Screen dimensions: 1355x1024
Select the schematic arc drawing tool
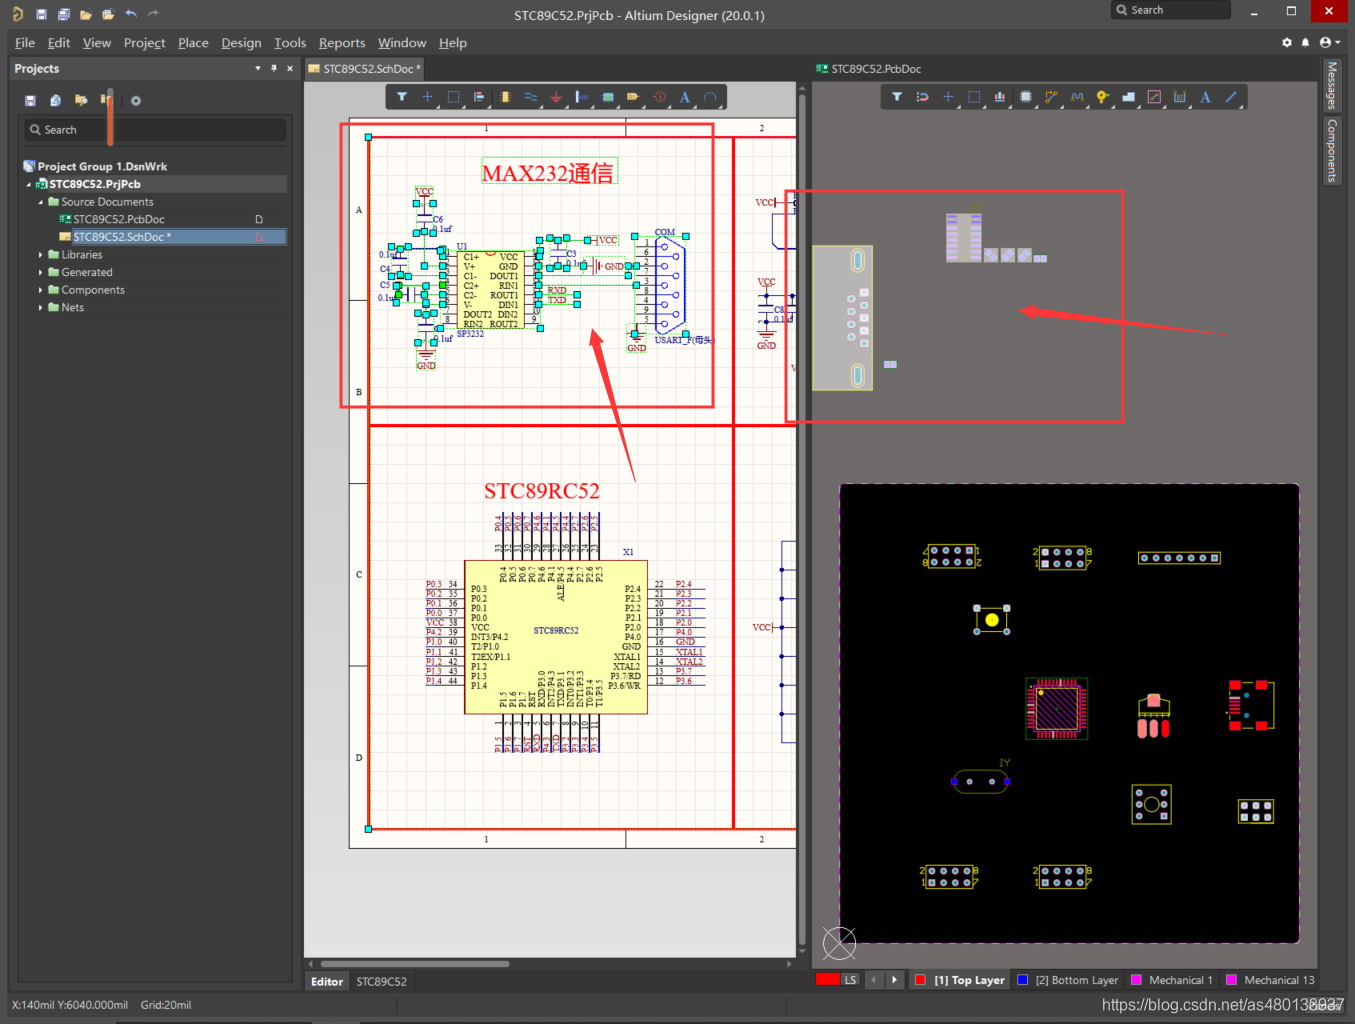click(710, 97)
